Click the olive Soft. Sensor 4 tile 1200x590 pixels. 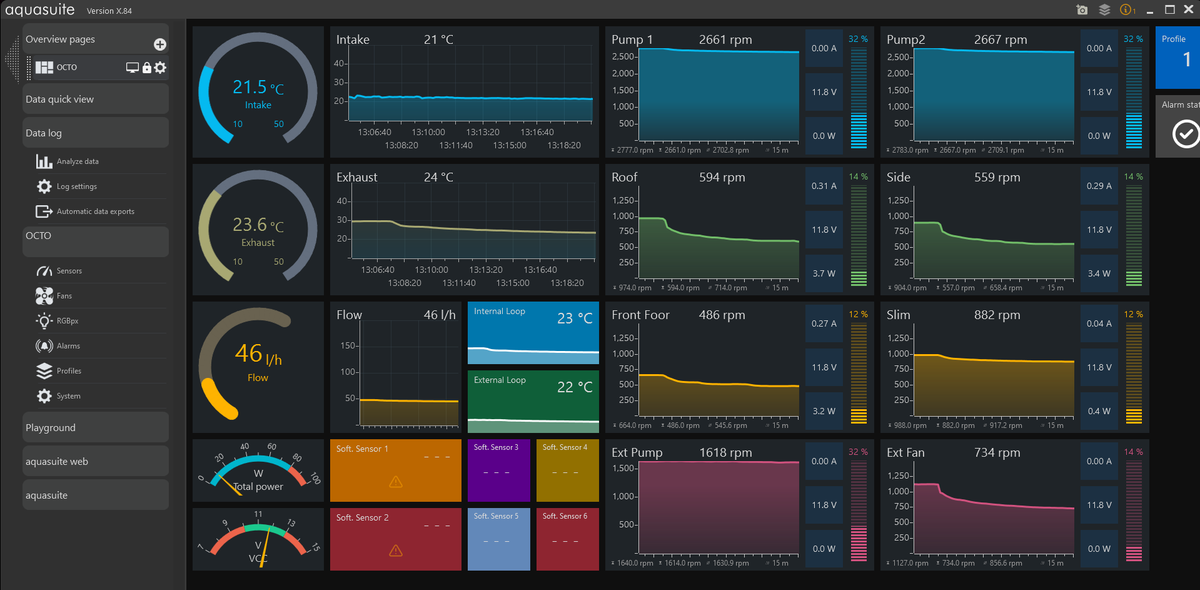[567, 470]
